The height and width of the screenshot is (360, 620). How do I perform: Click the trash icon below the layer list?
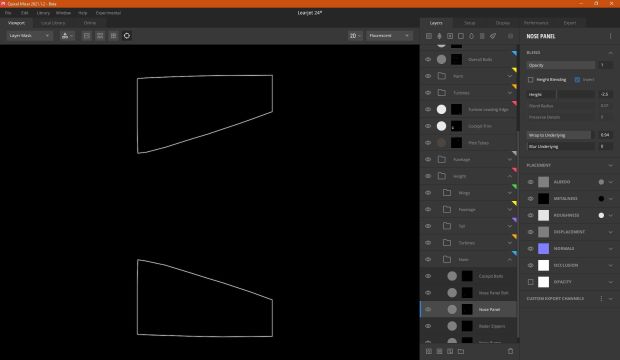pos(510,351)
